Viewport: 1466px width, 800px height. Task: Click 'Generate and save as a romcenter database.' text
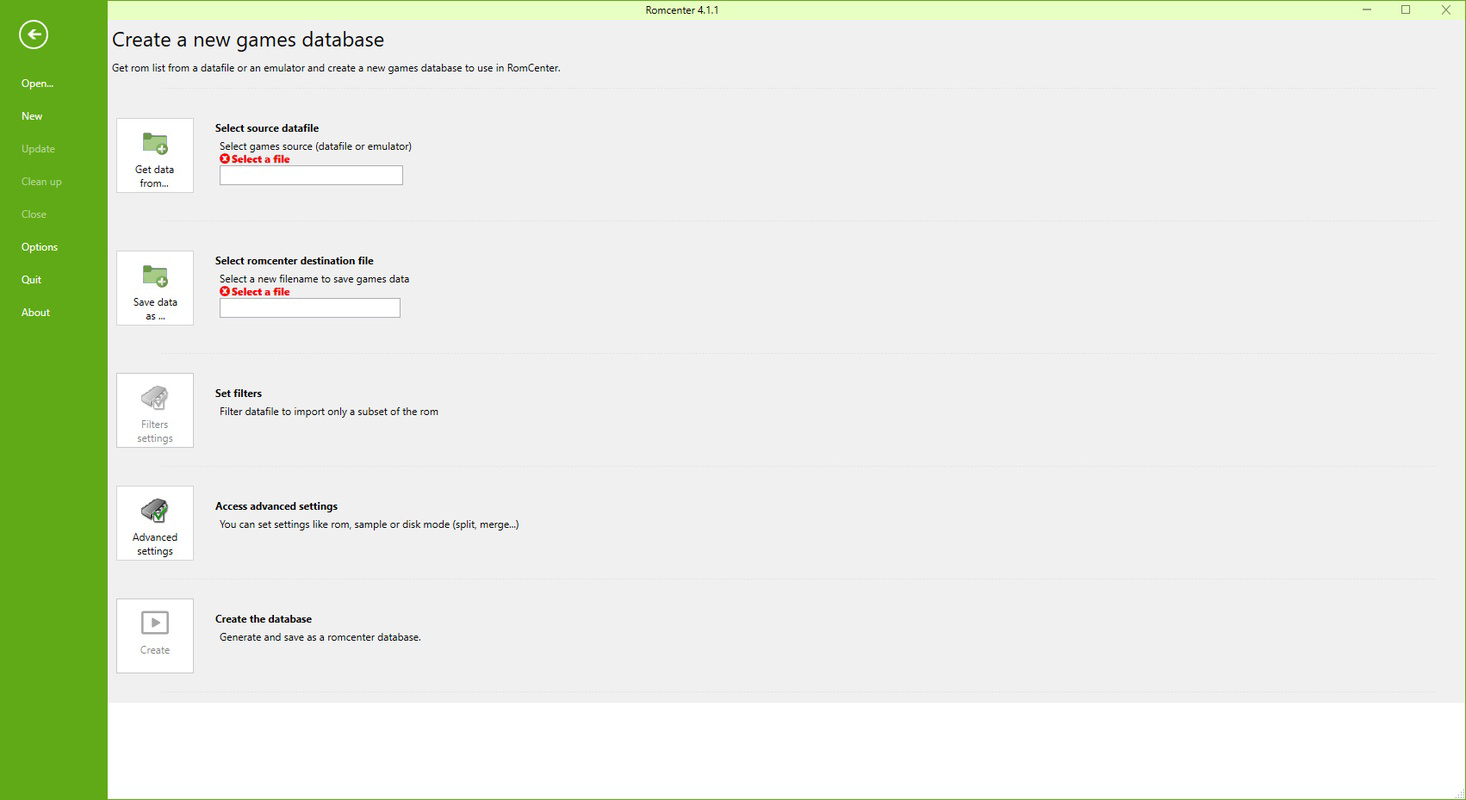point(320,637)
